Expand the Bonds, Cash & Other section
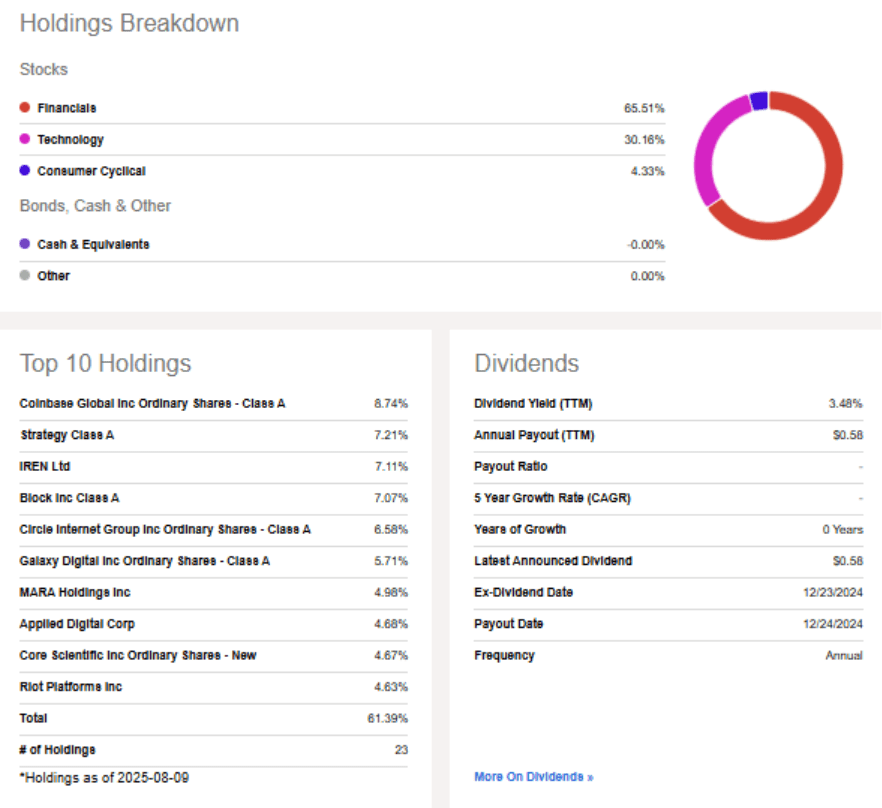The image size is (882, 808). point(94,205)
